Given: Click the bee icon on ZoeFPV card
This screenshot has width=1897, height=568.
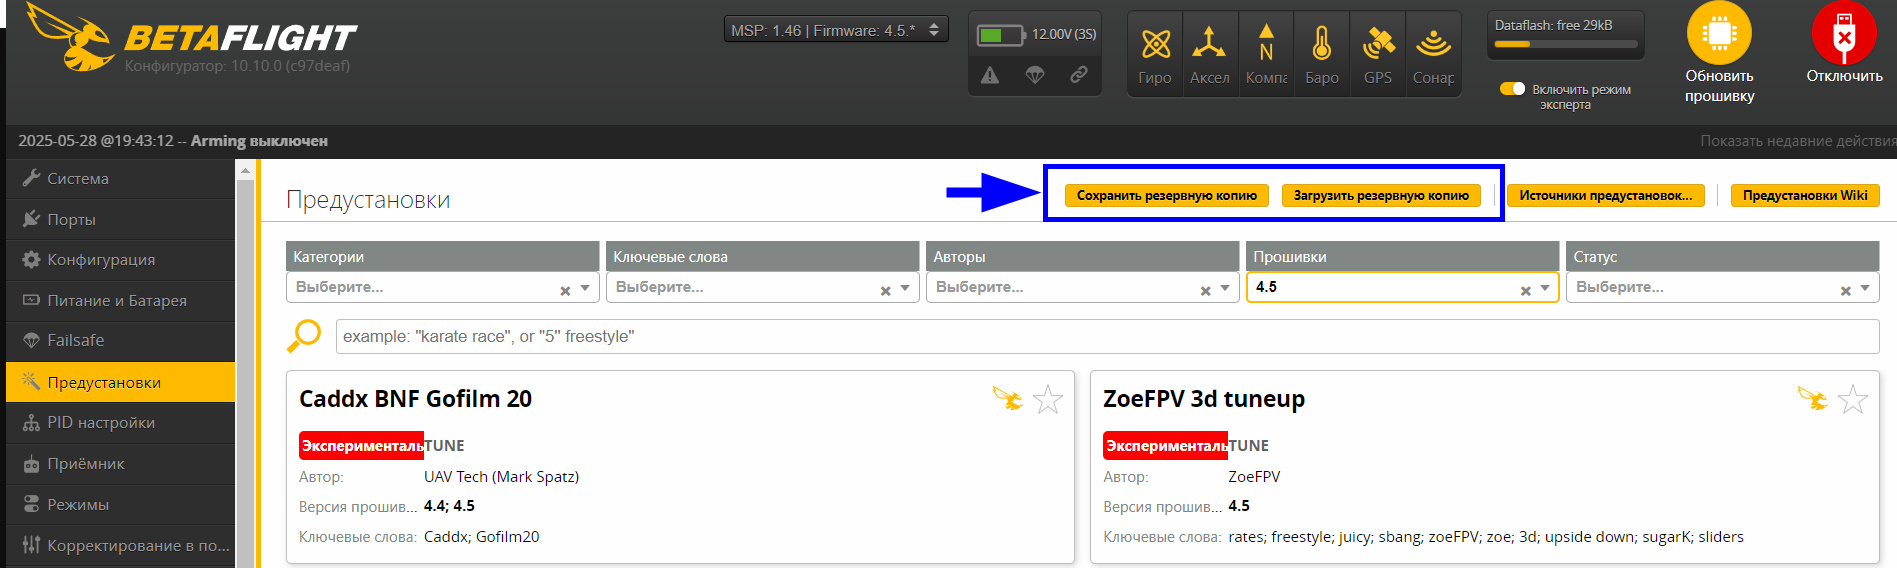Looking at the screenshot, I should pos(1813,399).
